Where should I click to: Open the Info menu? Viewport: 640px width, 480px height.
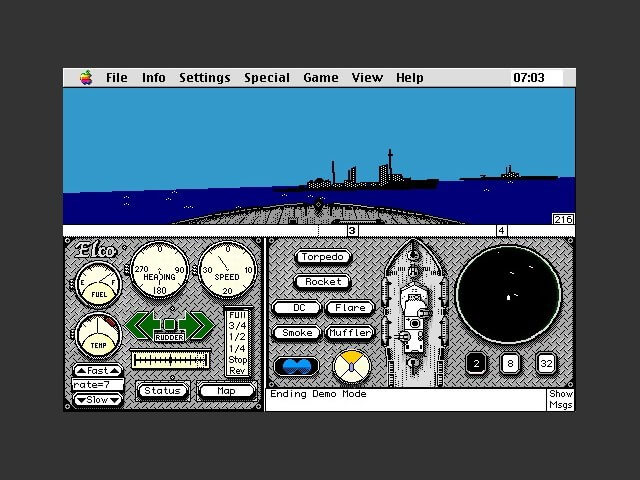153,78
